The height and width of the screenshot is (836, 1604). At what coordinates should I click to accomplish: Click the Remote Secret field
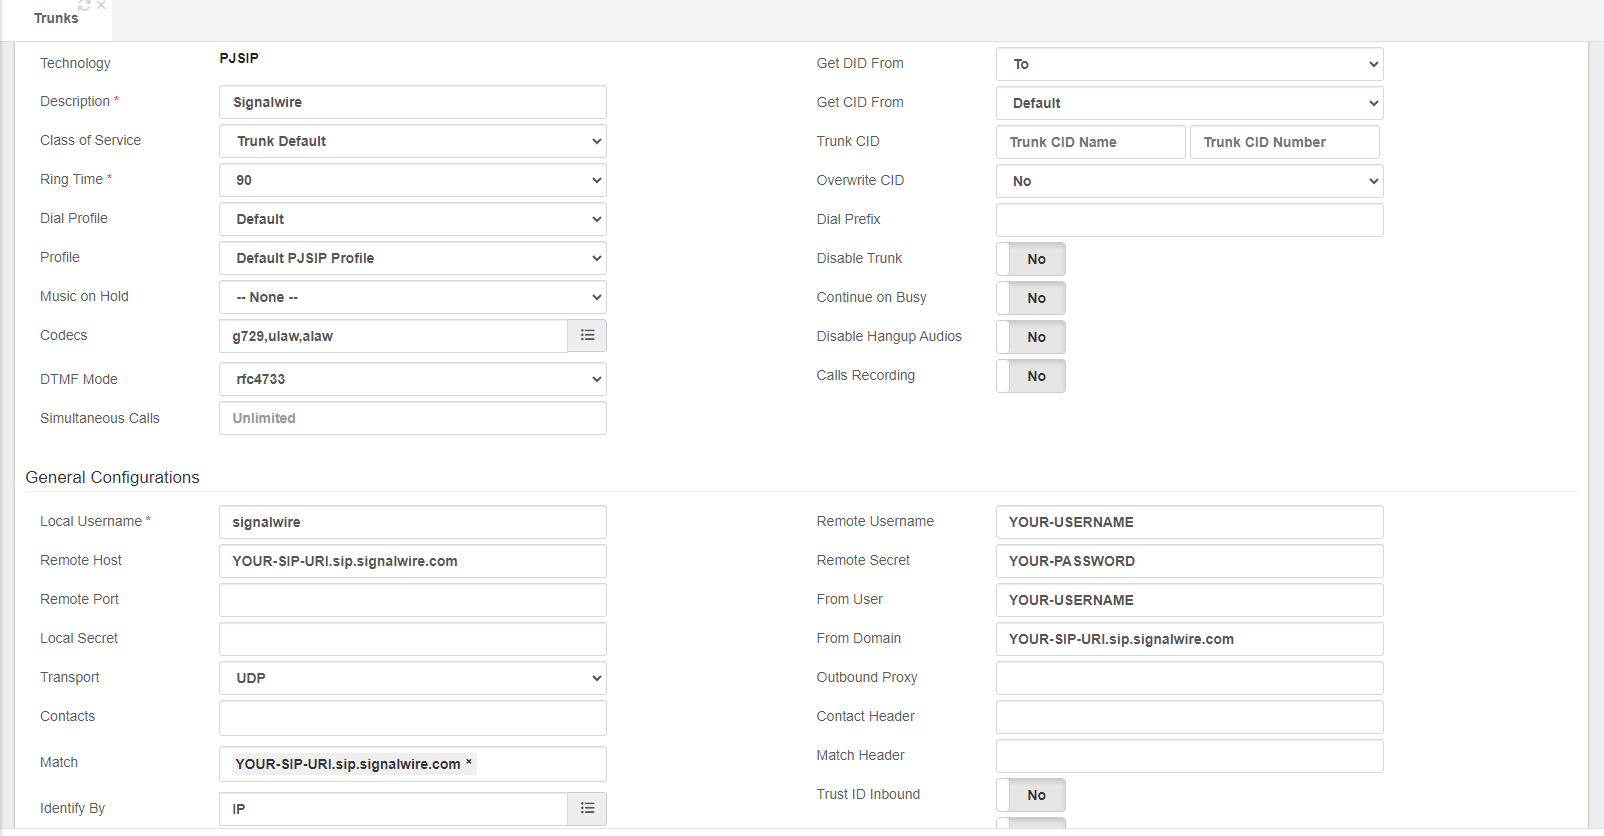click(x=1190, y=561)
